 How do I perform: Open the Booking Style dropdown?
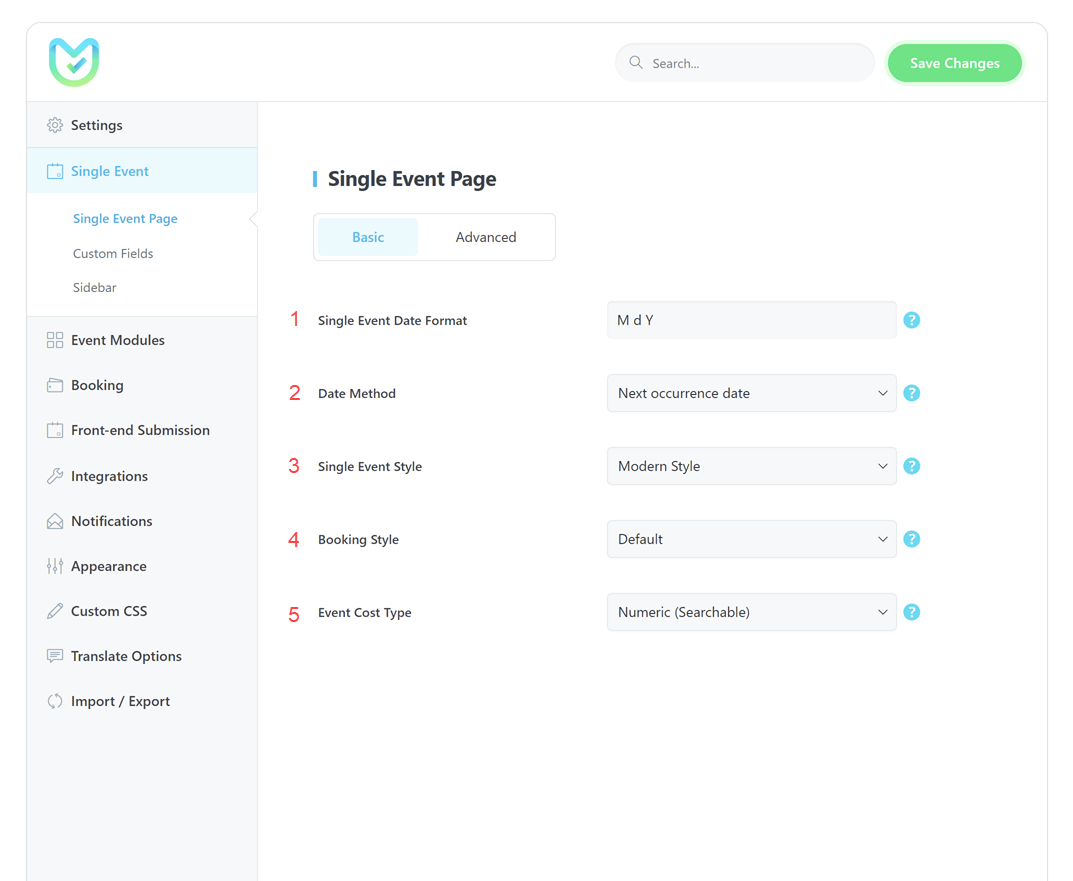[751, 539]
